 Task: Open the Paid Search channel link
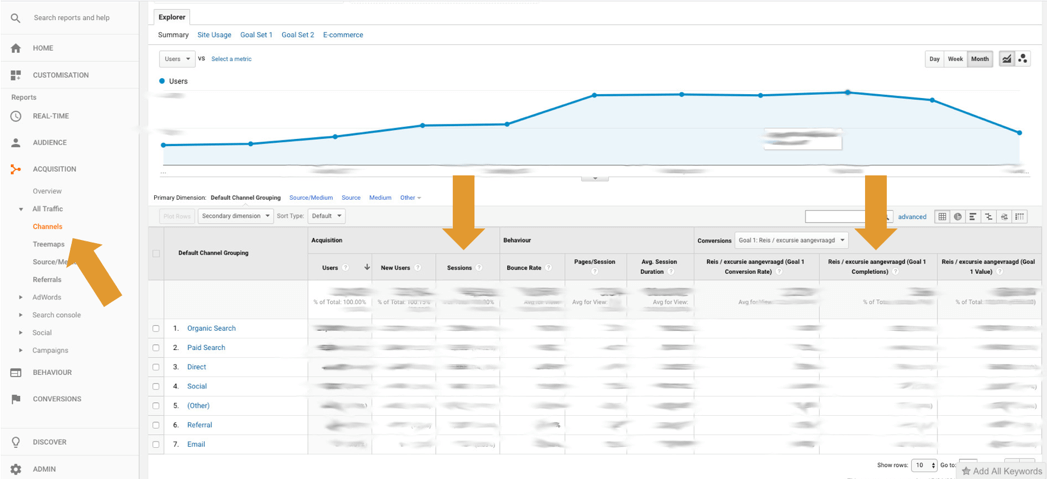[206, 347]
